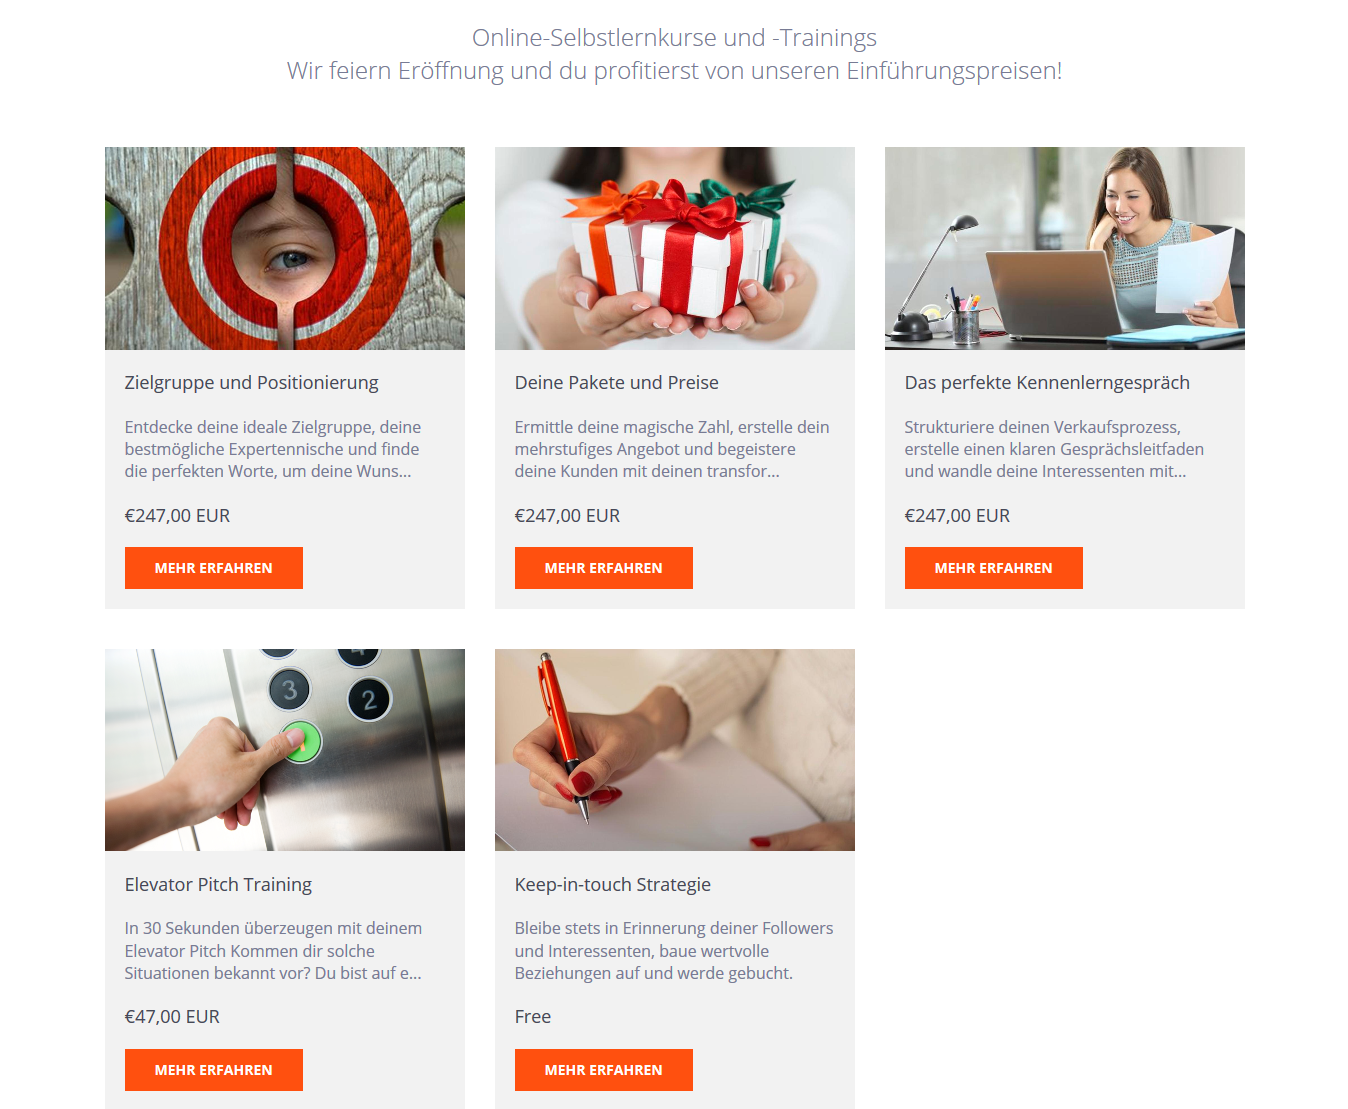Image resolution: width=1348 pixels, height=1109 pixels.
Task: Open the Keep-in-touch Strategie title
Action: point(613,885)
